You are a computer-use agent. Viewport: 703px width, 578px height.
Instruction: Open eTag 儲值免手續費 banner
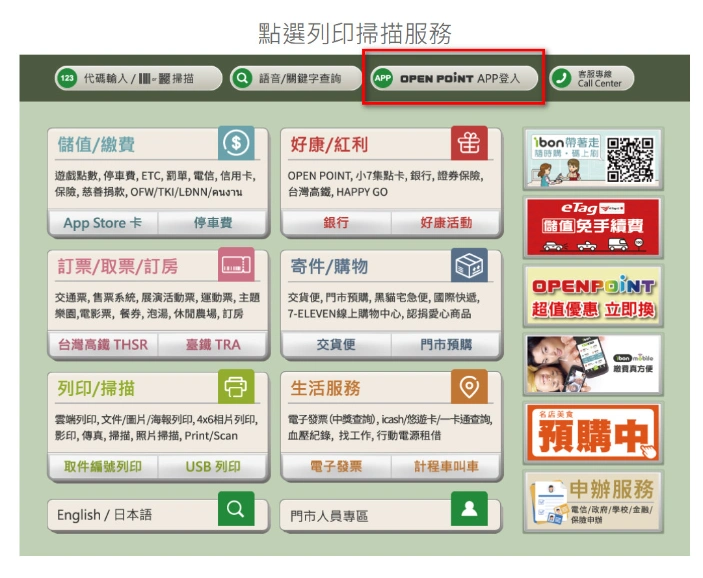593,227
